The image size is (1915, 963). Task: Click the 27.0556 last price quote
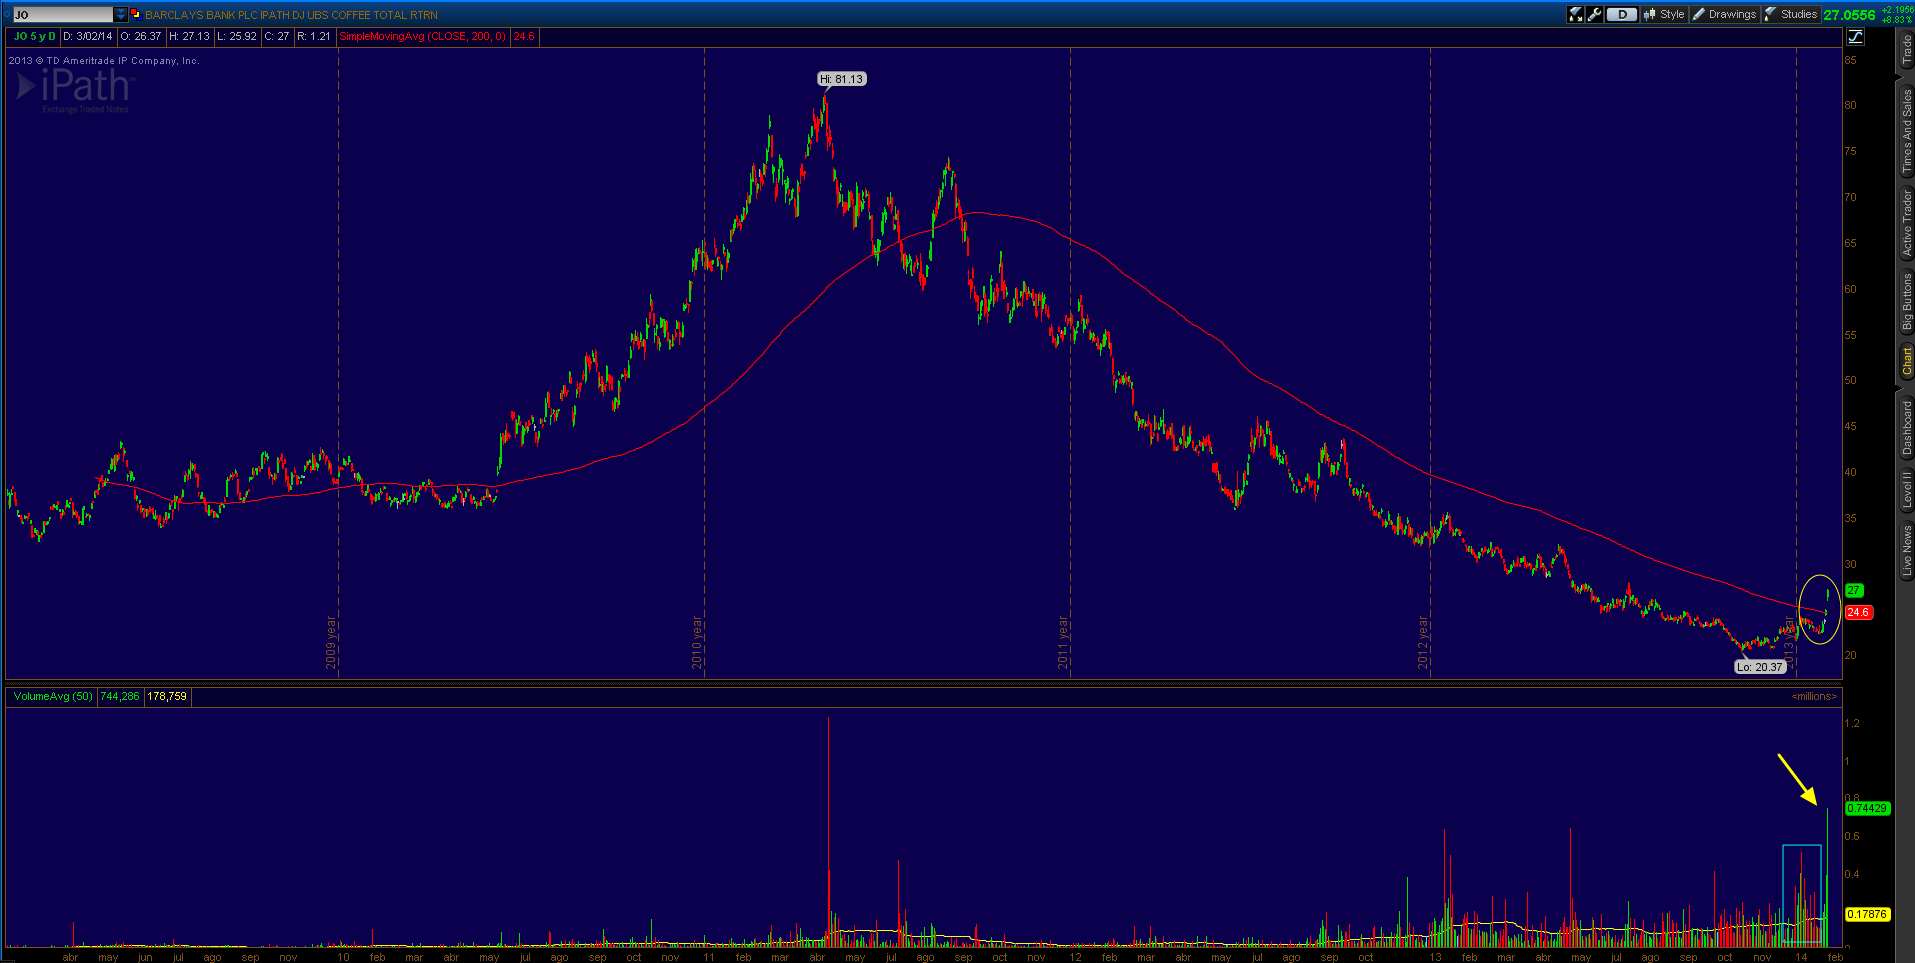pos(1849,15)
